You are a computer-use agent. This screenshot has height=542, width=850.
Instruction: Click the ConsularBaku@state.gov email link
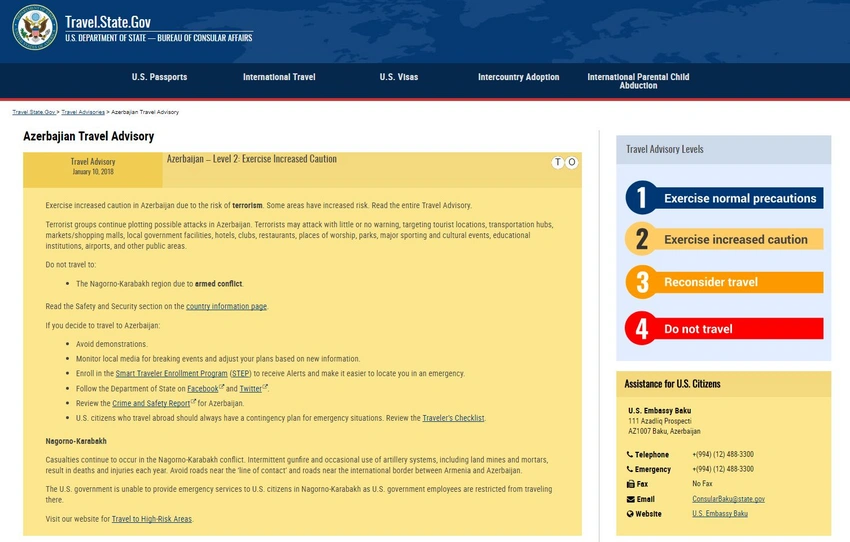pyautogui.click(x=728, y=499)
